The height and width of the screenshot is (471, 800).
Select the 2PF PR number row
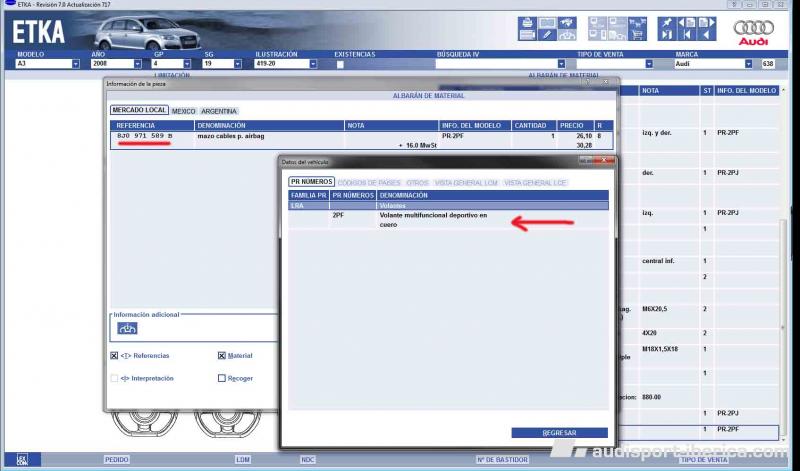click(x=448, y=220)
